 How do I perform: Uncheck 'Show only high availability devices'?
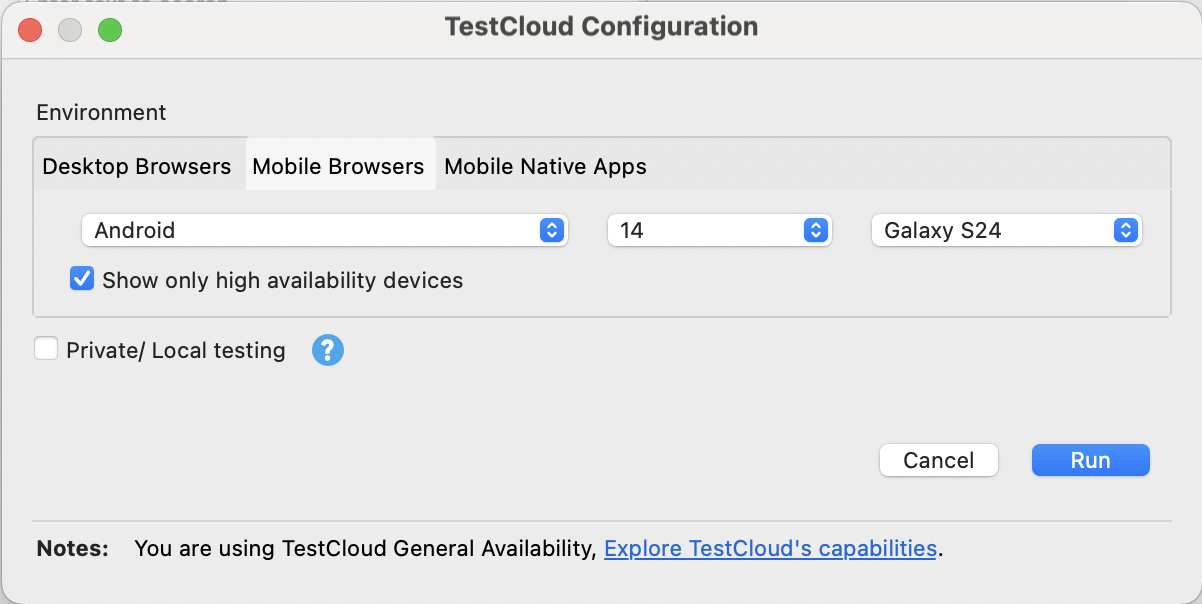pyautogui.click(x=82, y=279)
